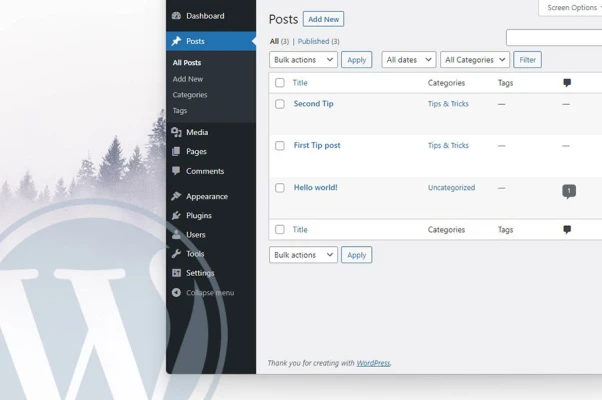Open the Settings menu label
Image resolution: width=602 pixels, height=400 pixels.
point(200,273)
